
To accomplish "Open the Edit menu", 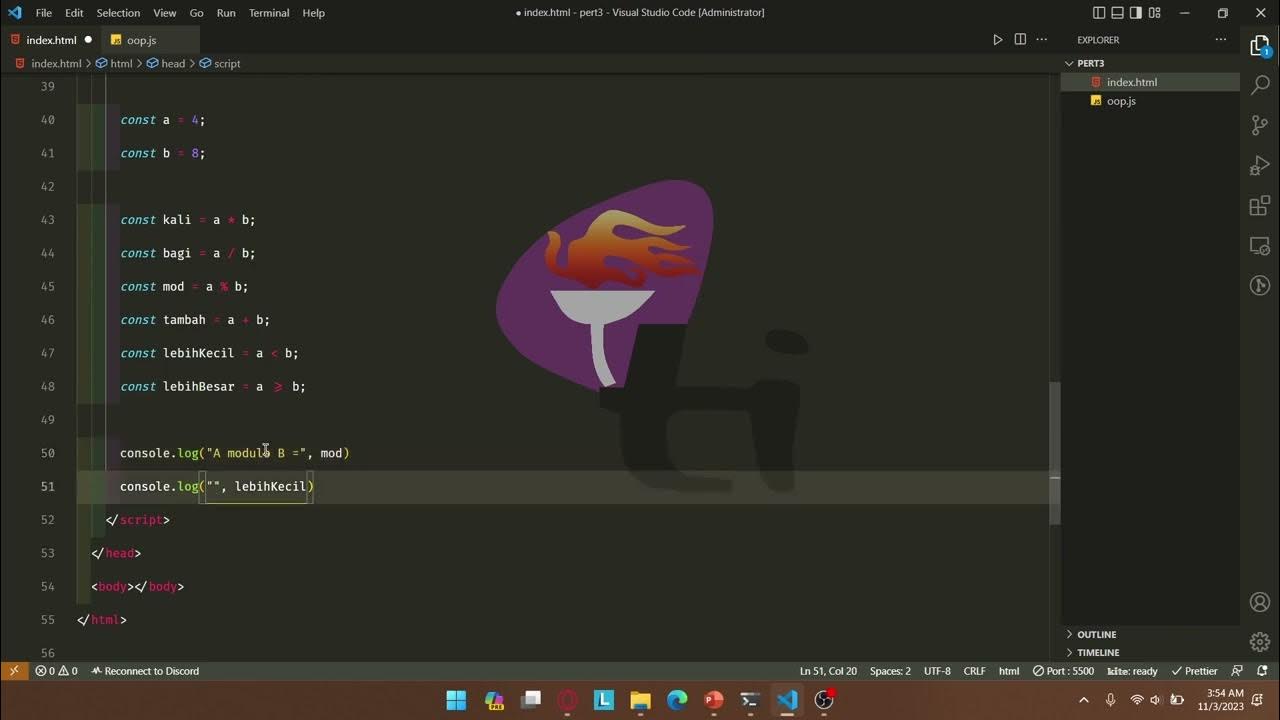I will [x=74, y=13].
